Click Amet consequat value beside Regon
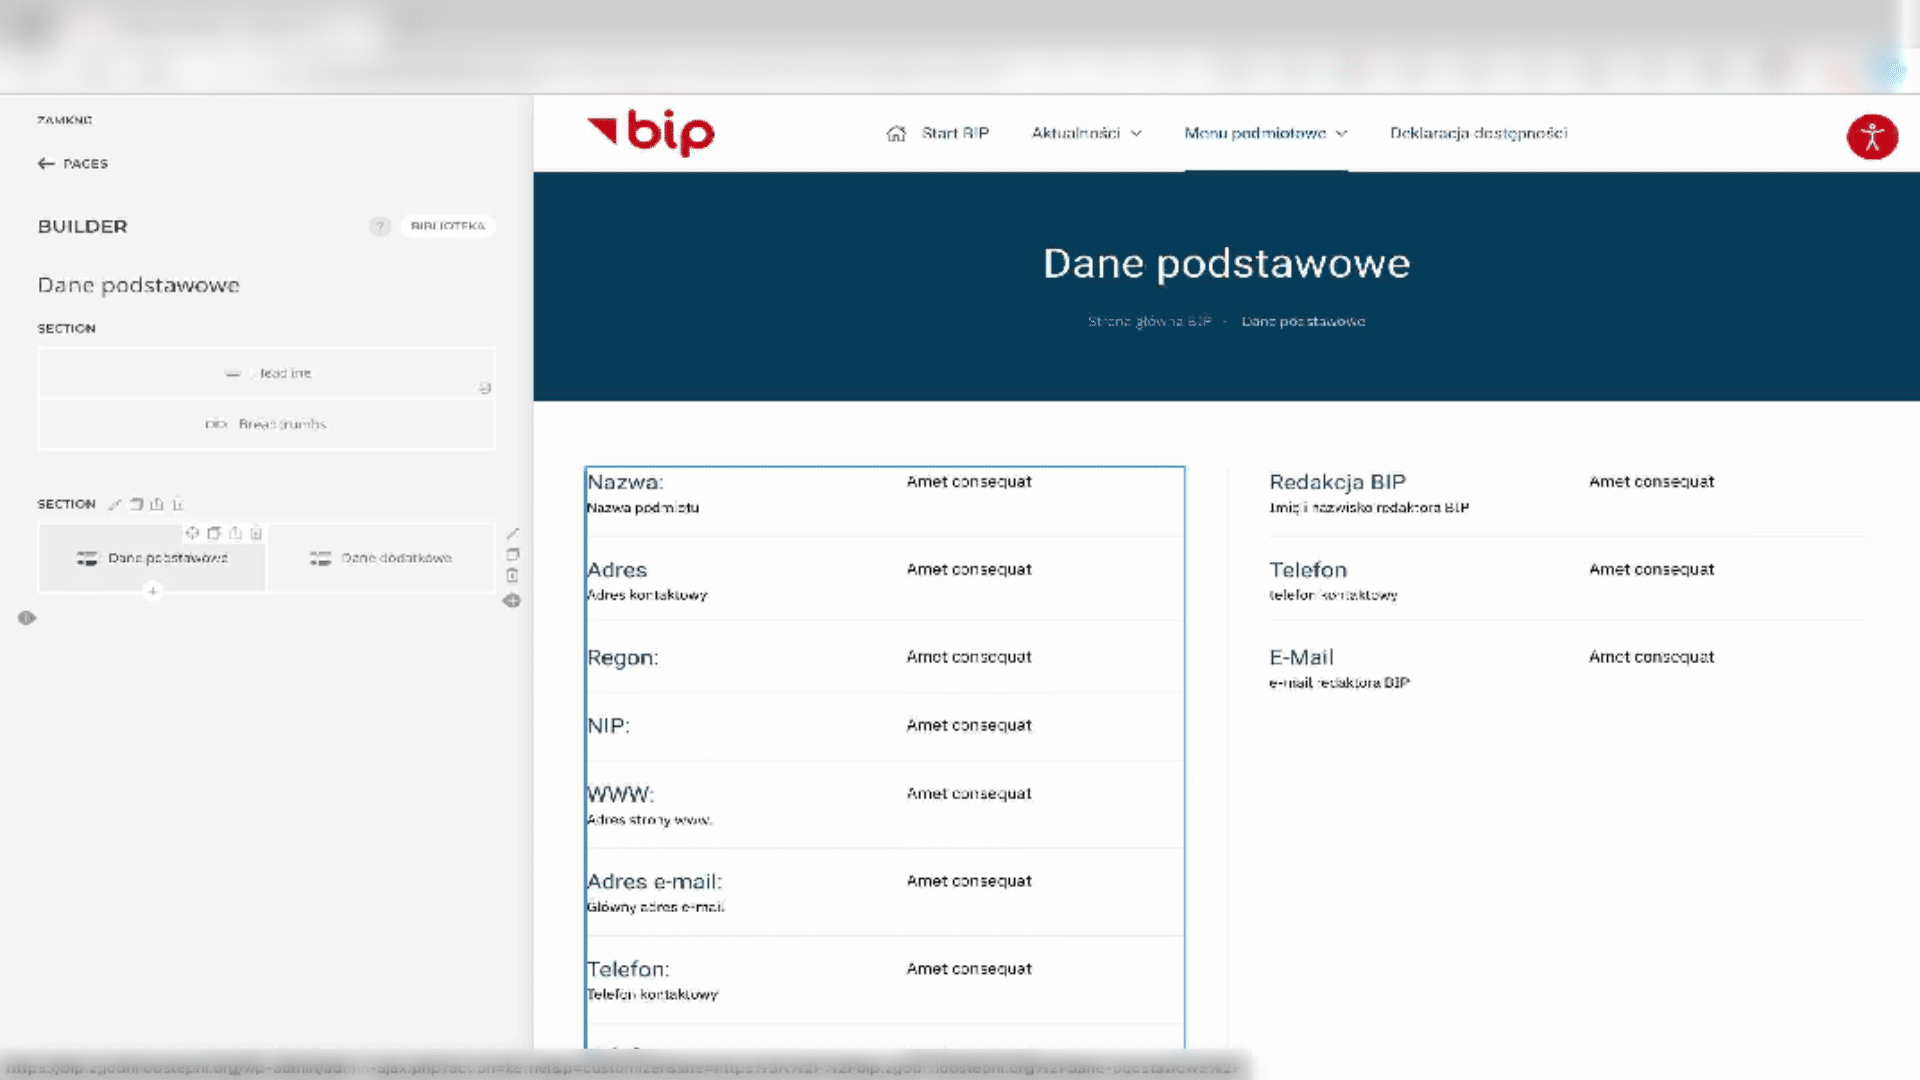This screenshot has height=1080, width=1920. tap(969, 657)
